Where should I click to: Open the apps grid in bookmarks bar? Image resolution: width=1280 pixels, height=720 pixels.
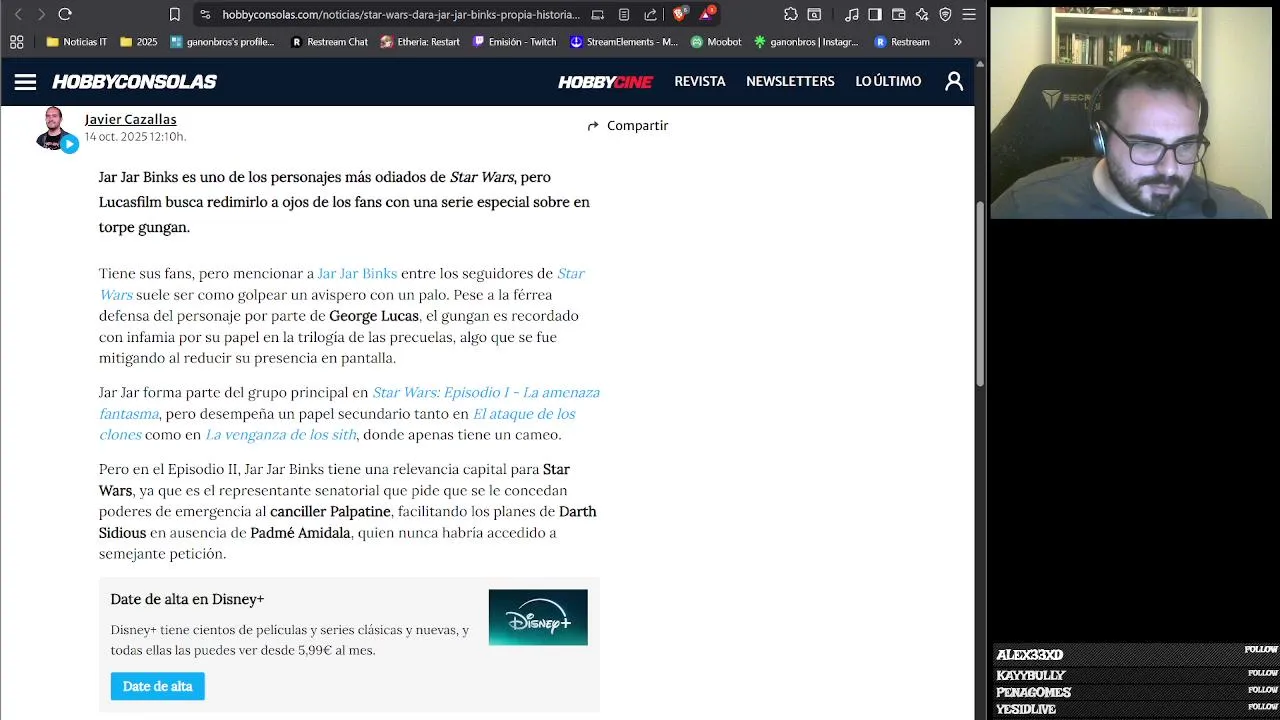pyautogui.click(x=16, y=42)
